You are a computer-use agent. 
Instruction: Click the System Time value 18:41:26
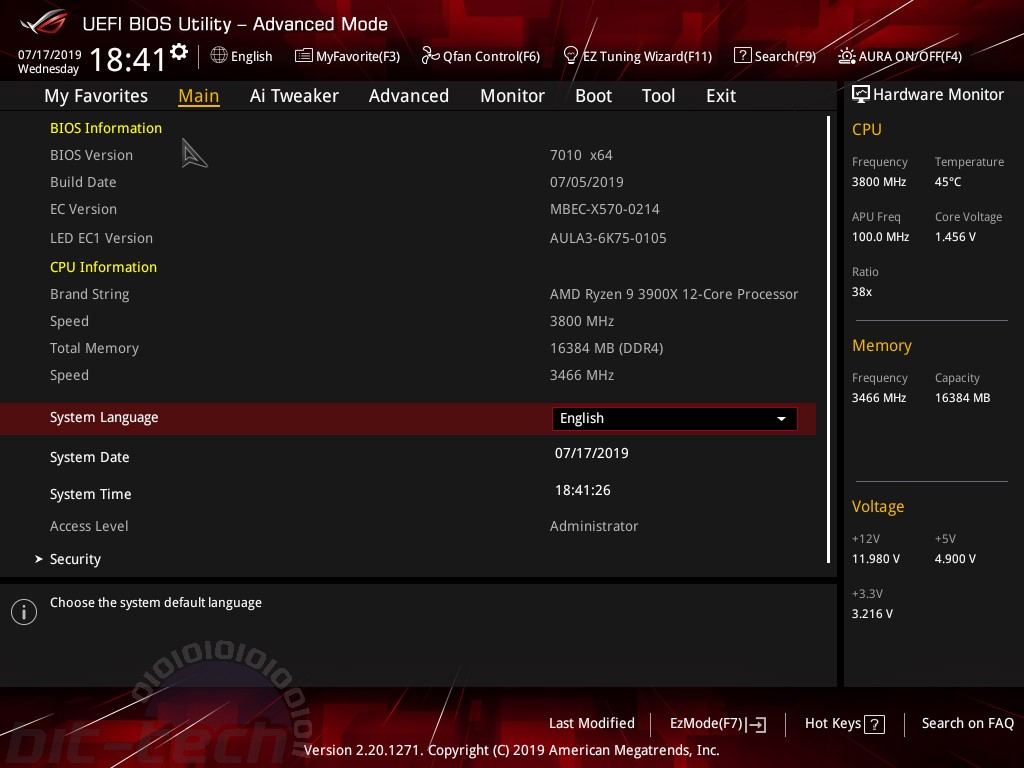pos(583,490)
